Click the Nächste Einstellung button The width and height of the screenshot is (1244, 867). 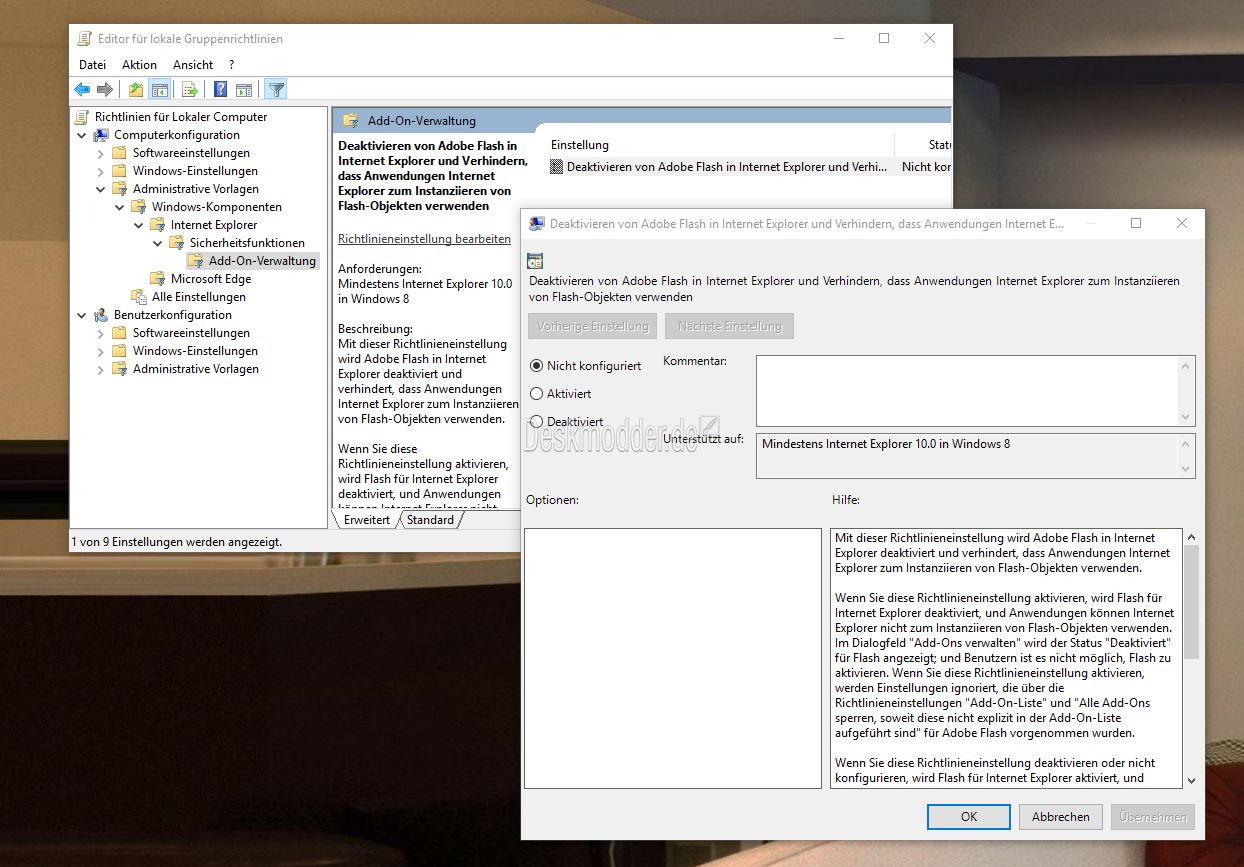(x=730, y=326)
